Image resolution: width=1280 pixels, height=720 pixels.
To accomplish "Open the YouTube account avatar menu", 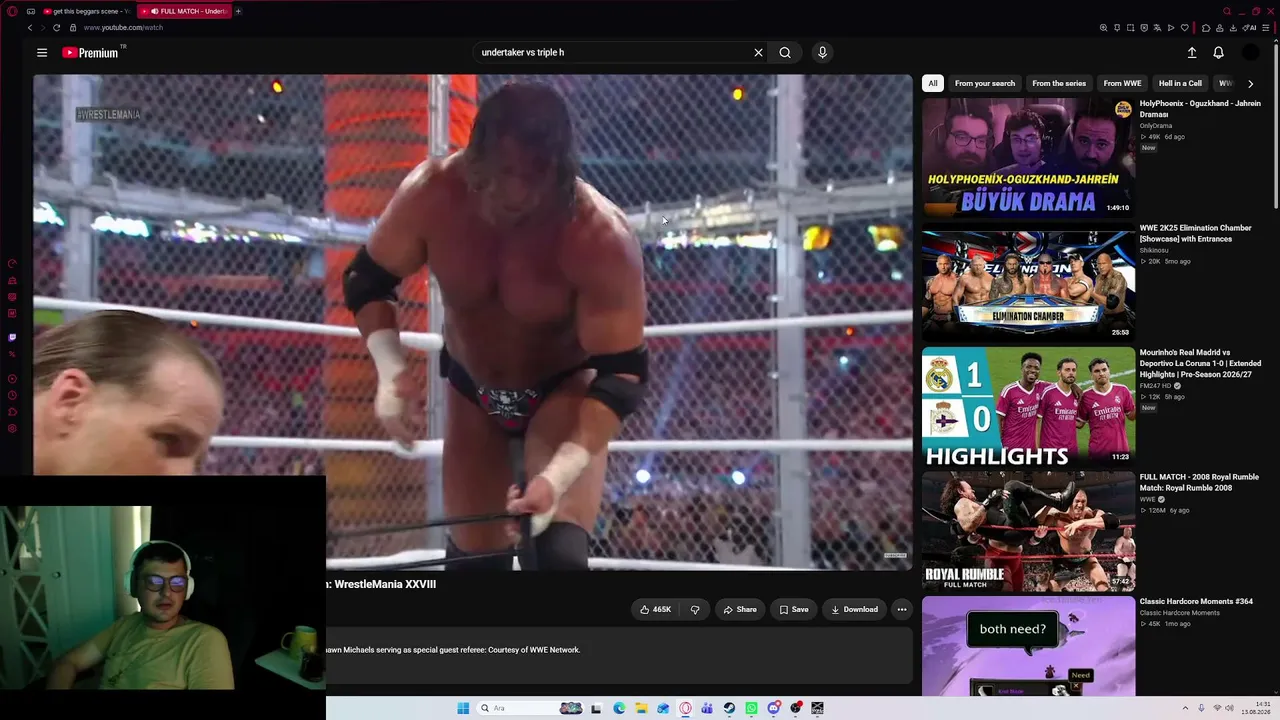I will [1251, 53].
